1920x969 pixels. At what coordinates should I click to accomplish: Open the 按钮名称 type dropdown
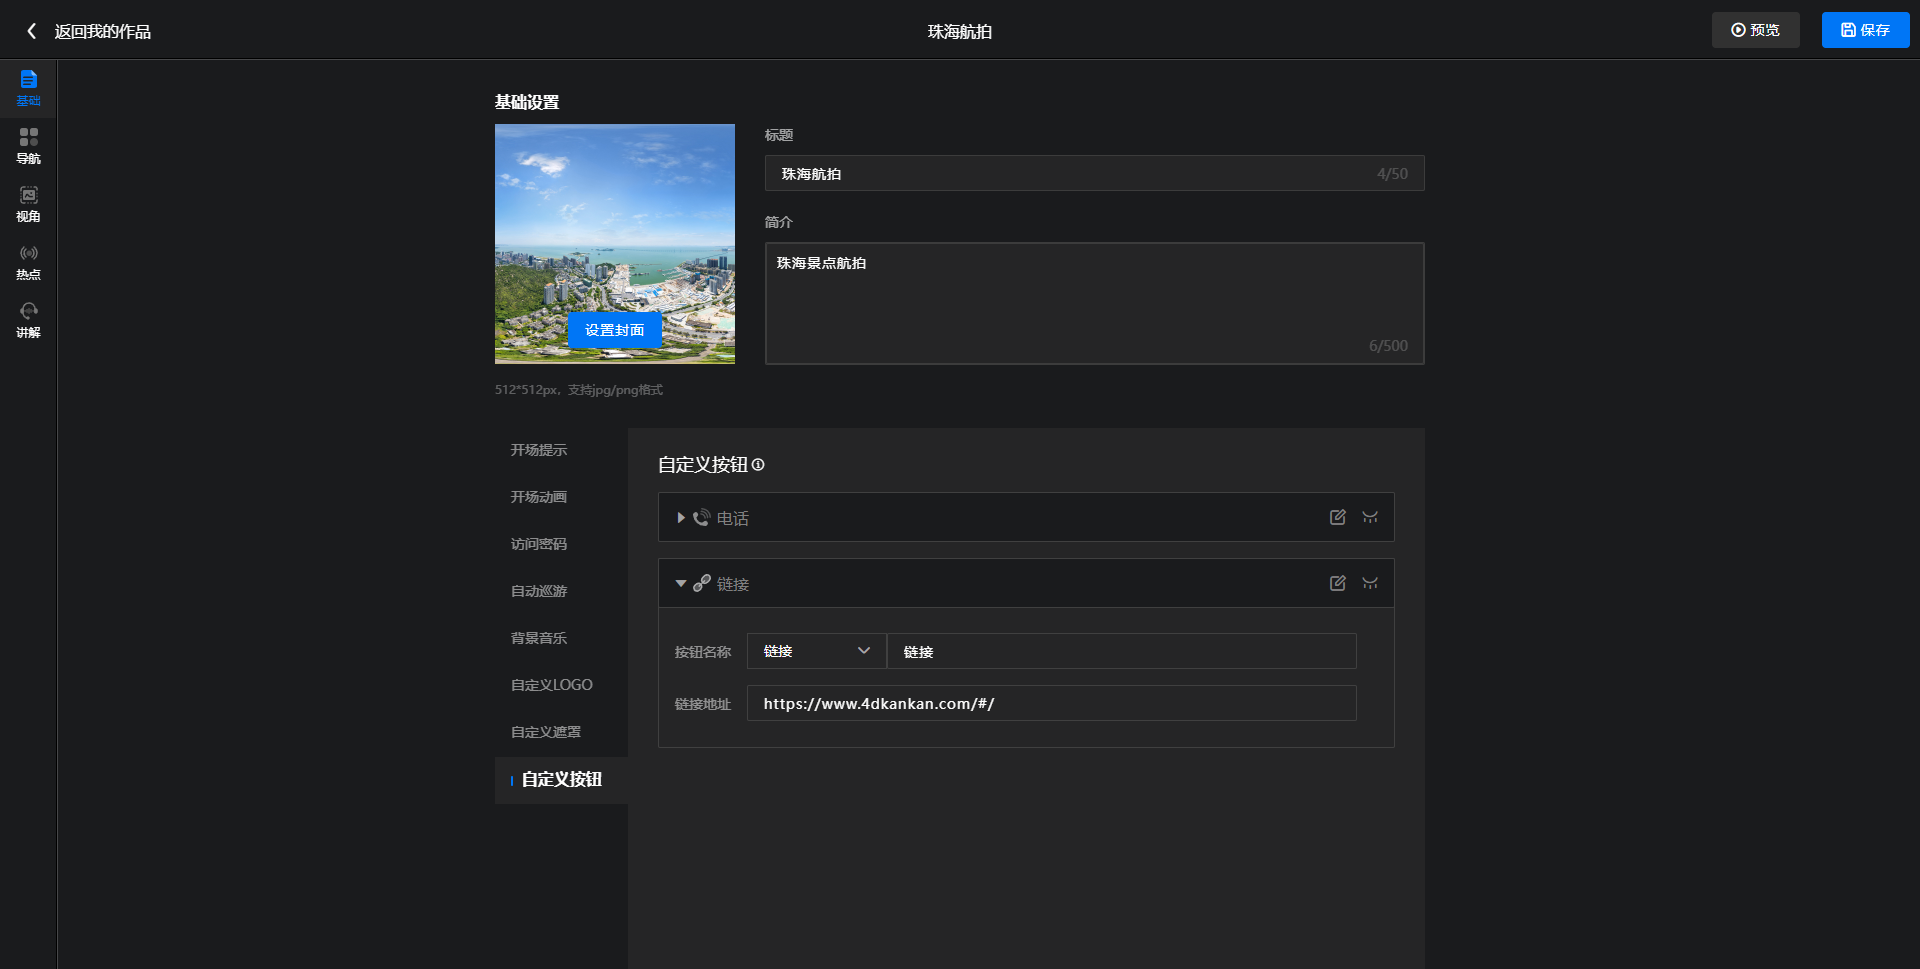coord(816,651)
